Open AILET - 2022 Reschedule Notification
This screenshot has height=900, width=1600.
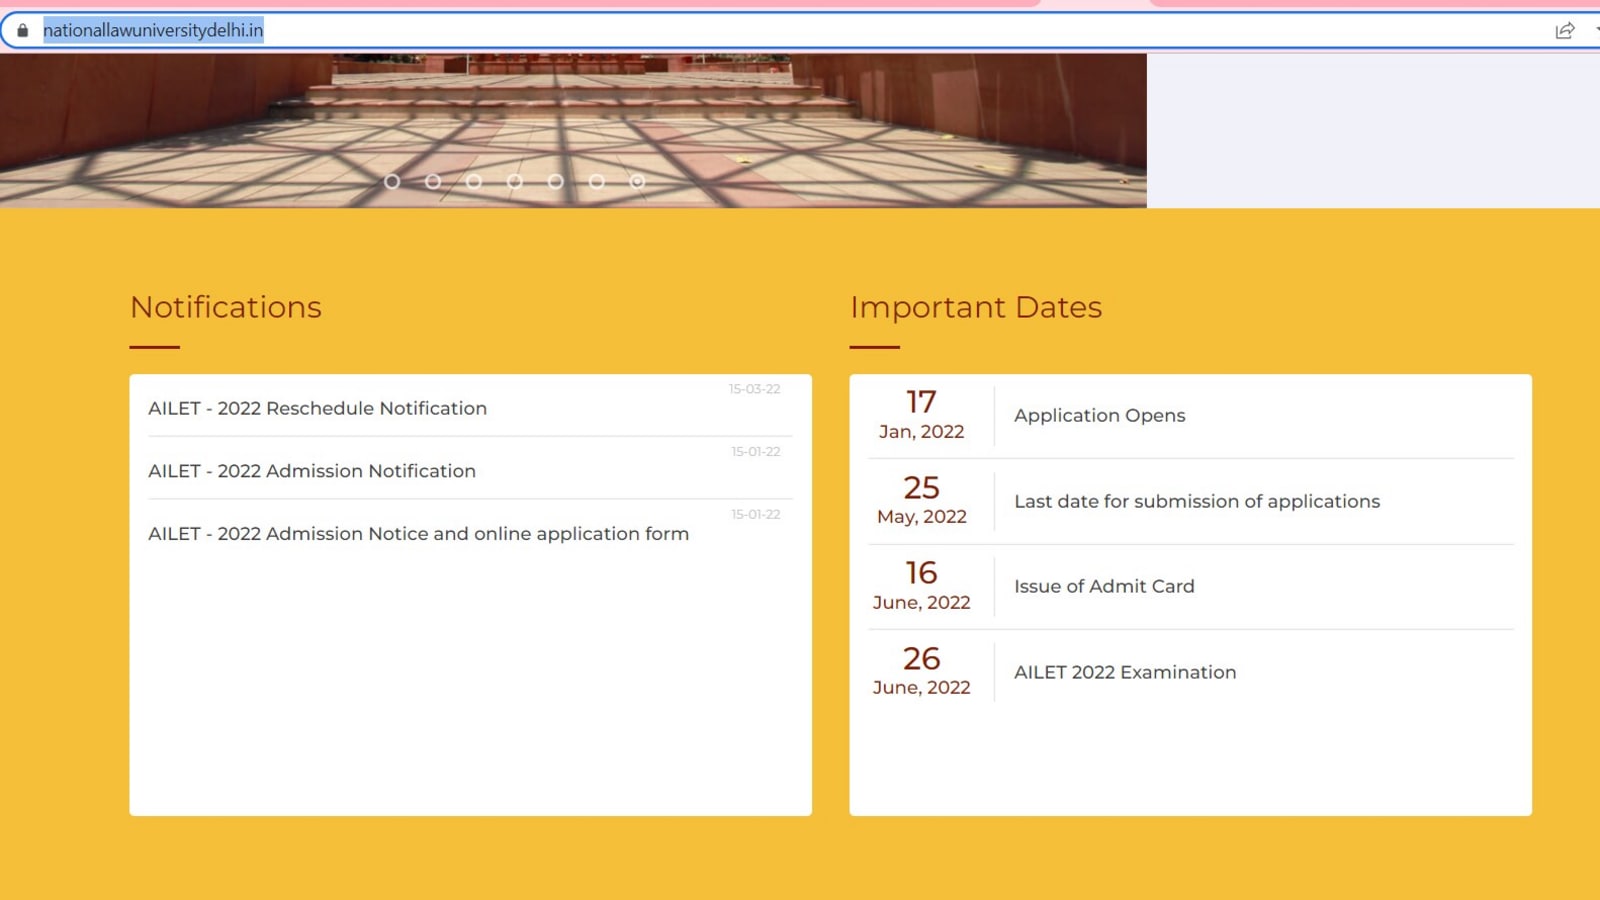pyautogui.click(x=318, y=408)
